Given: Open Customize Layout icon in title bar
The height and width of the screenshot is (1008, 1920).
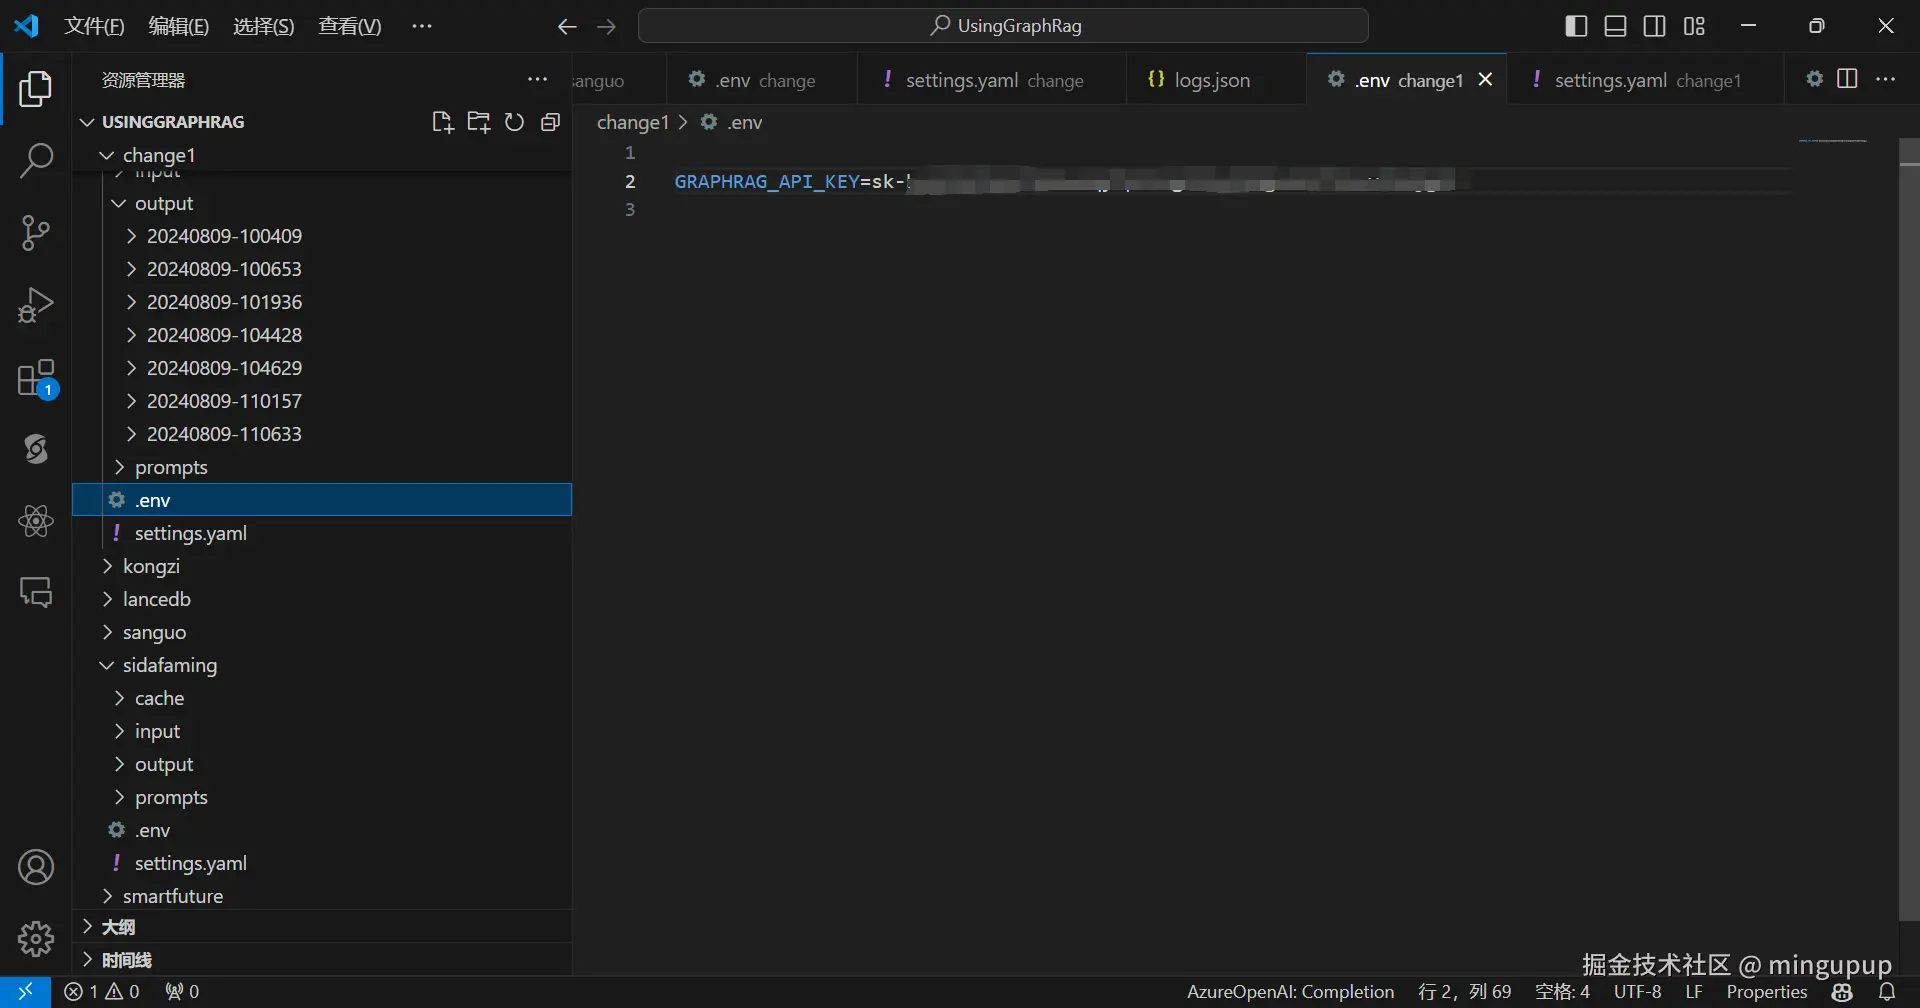Looking at the screenshot, I should point(1694,26).
